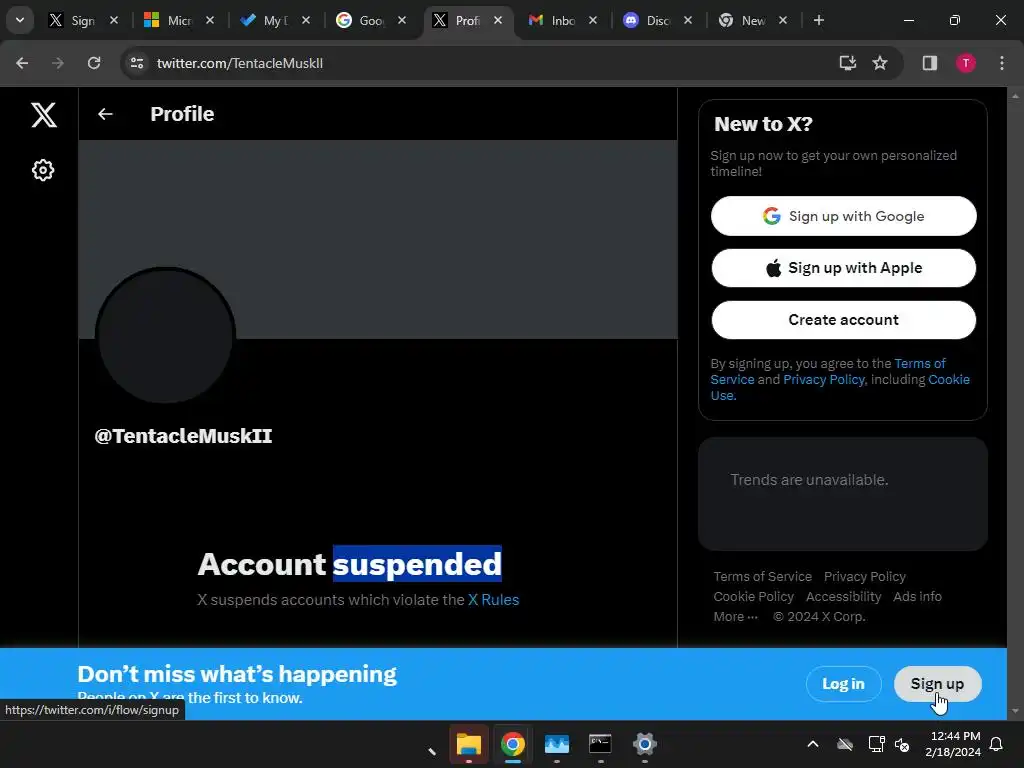This screenshot has height=768, width=1024.
Task: Open footer Ads info link
Action: [x=918, y=596]
